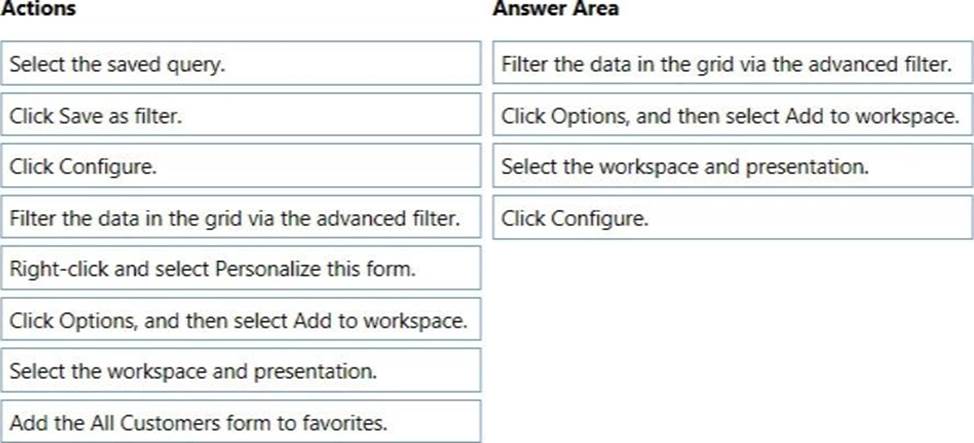The height and width of the screenshot is (443, 974).
Task: Select the advanced filter item under Actions
Action: click(x=241, y=218)
